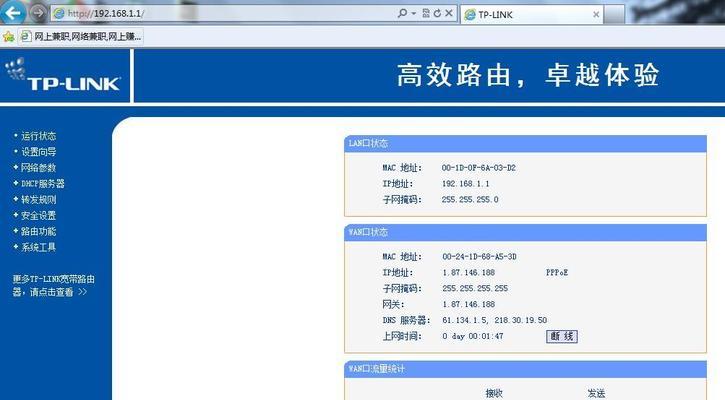
Task: Click the browser Forward arrow button
Action: (38, 13)
